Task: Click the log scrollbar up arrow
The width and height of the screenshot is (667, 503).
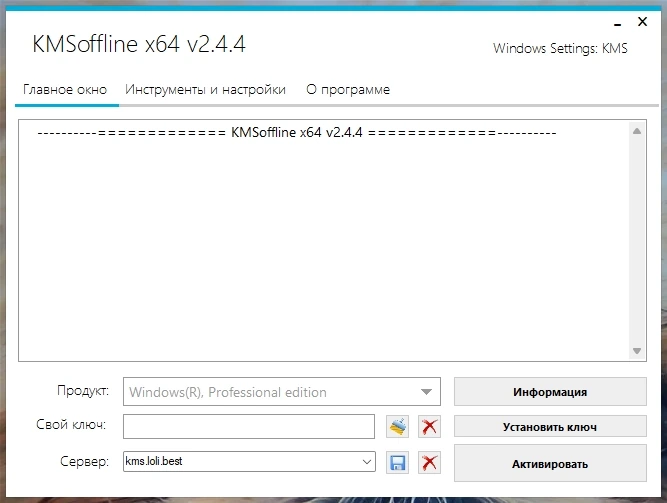Action: point(637,131)
